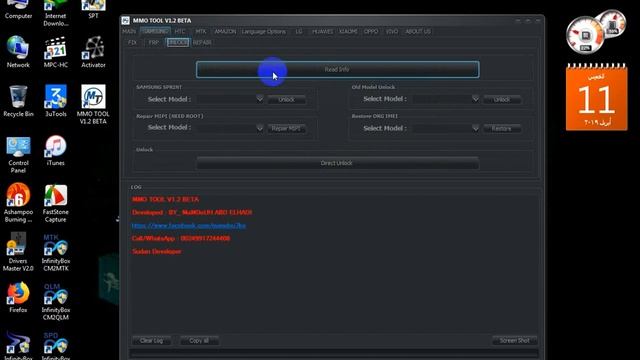Click the Restore button
The height and width of the screenshot is (360, 640).
pyautogui.click(x=502, y=129)
